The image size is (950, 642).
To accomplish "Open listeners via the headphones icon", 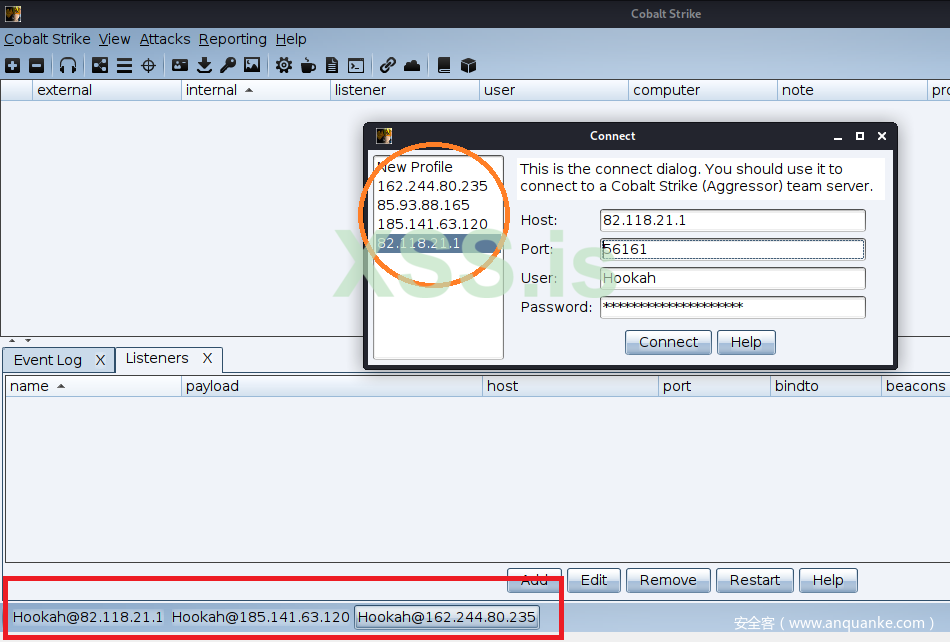I will click(68, 66).
